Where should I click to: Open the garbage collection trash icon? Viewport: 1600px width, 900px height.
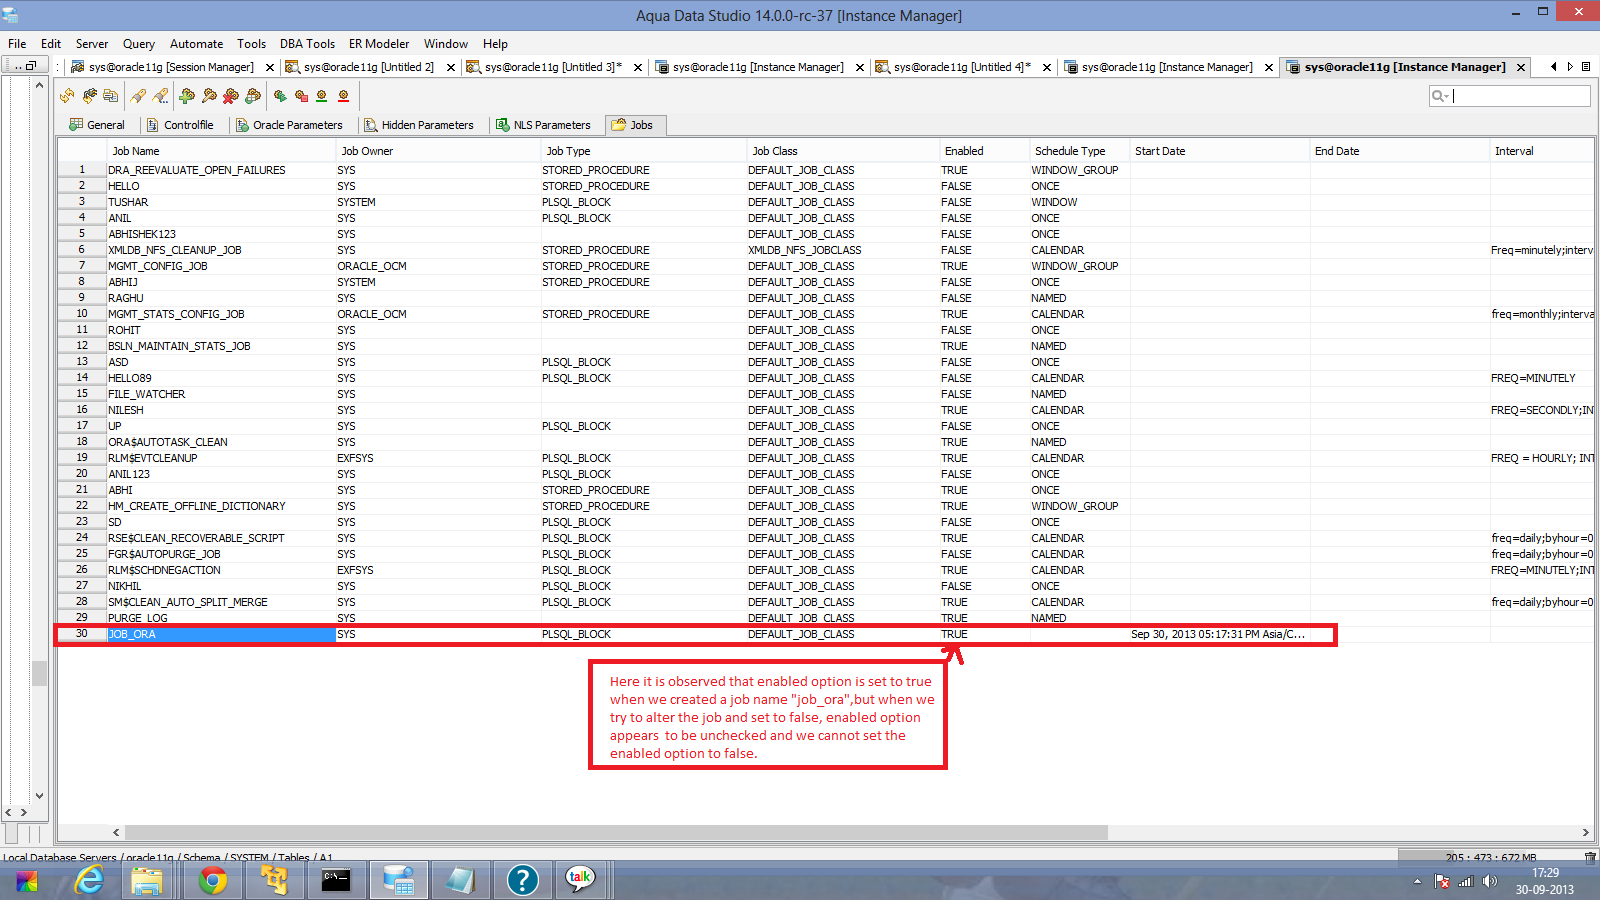(x=1590, y=857)
